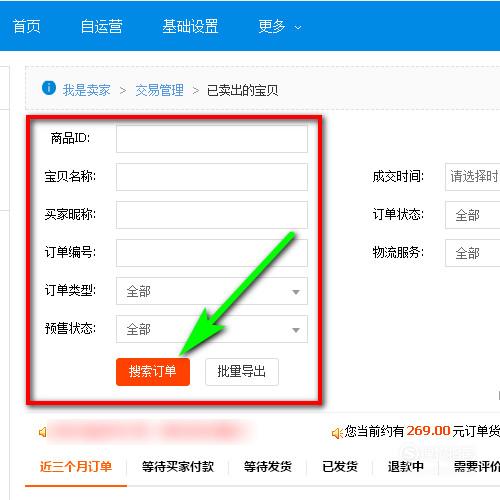Viewport: 500px width, 500px height.
Task: Focus the 订单编号 input field
Action: [212, 253]
